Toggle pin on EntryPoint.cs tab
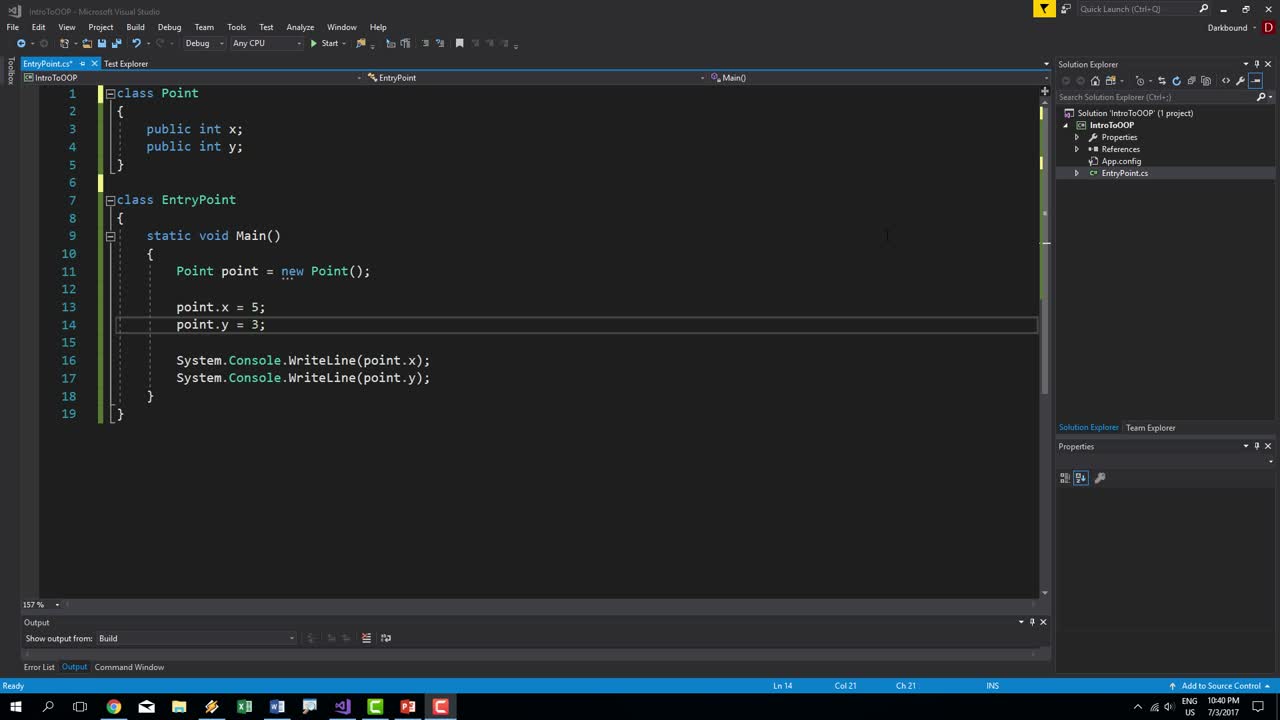Viewport: 1280px width, 720px height. tap(82, 64)
